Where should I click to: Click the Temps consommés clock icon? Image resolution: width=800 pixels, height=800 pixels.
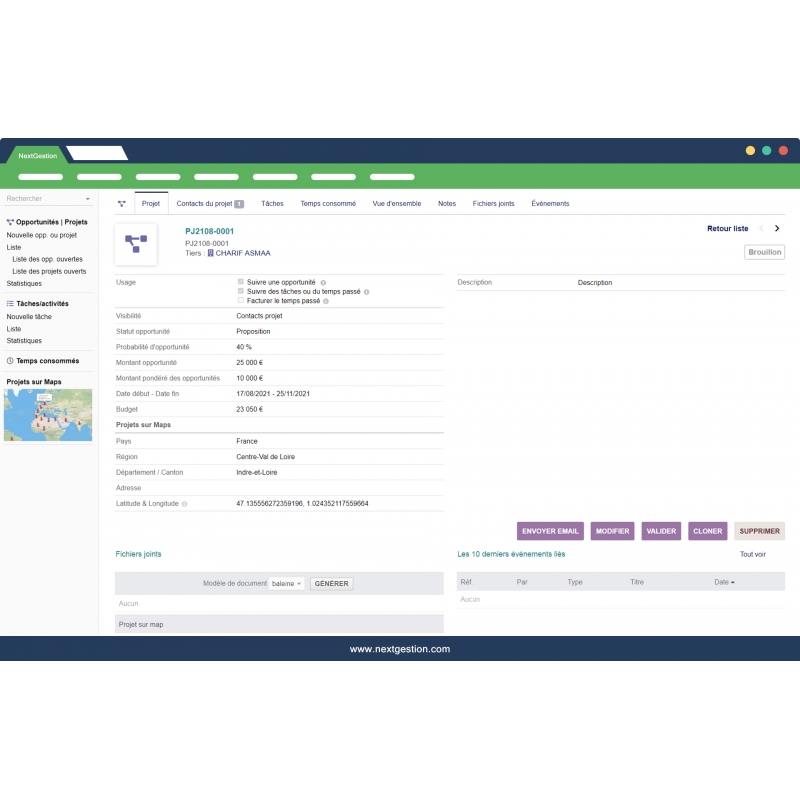point(9,361)
